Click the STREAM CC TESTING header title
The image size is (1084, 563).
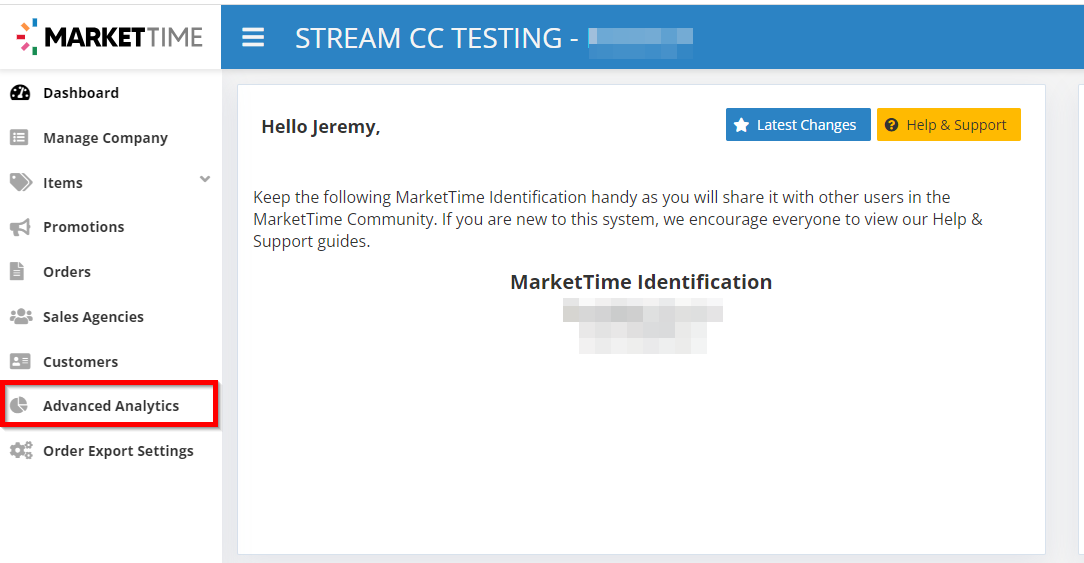coord(437,38)
